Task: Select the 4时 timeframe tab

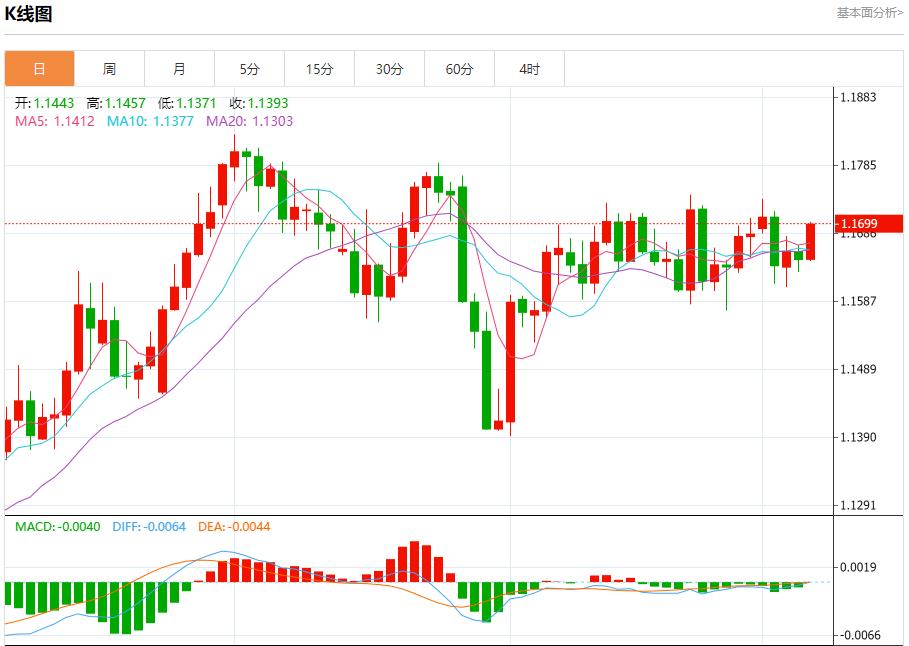Action: click(x=530, y=68)
